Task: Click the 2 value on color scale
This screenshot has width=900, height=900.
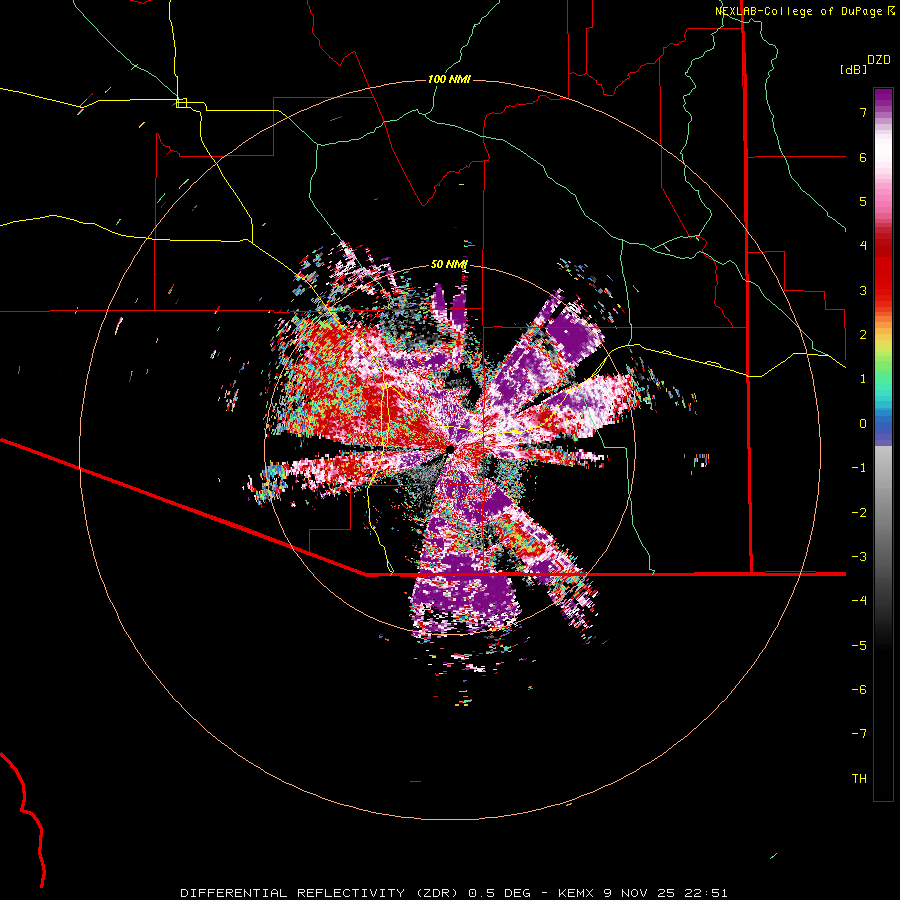Action: [x=863, y=335]
